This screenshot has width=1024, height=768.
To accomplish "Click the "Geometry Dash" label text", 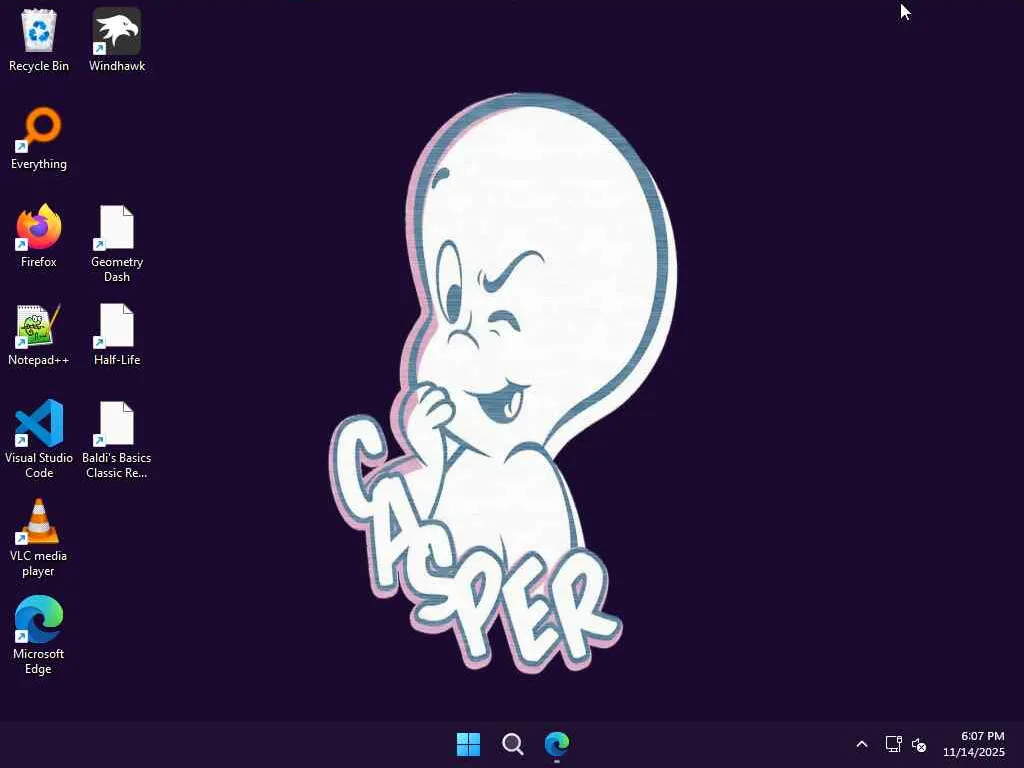I will pyautogui.click(x=117, y=269).
